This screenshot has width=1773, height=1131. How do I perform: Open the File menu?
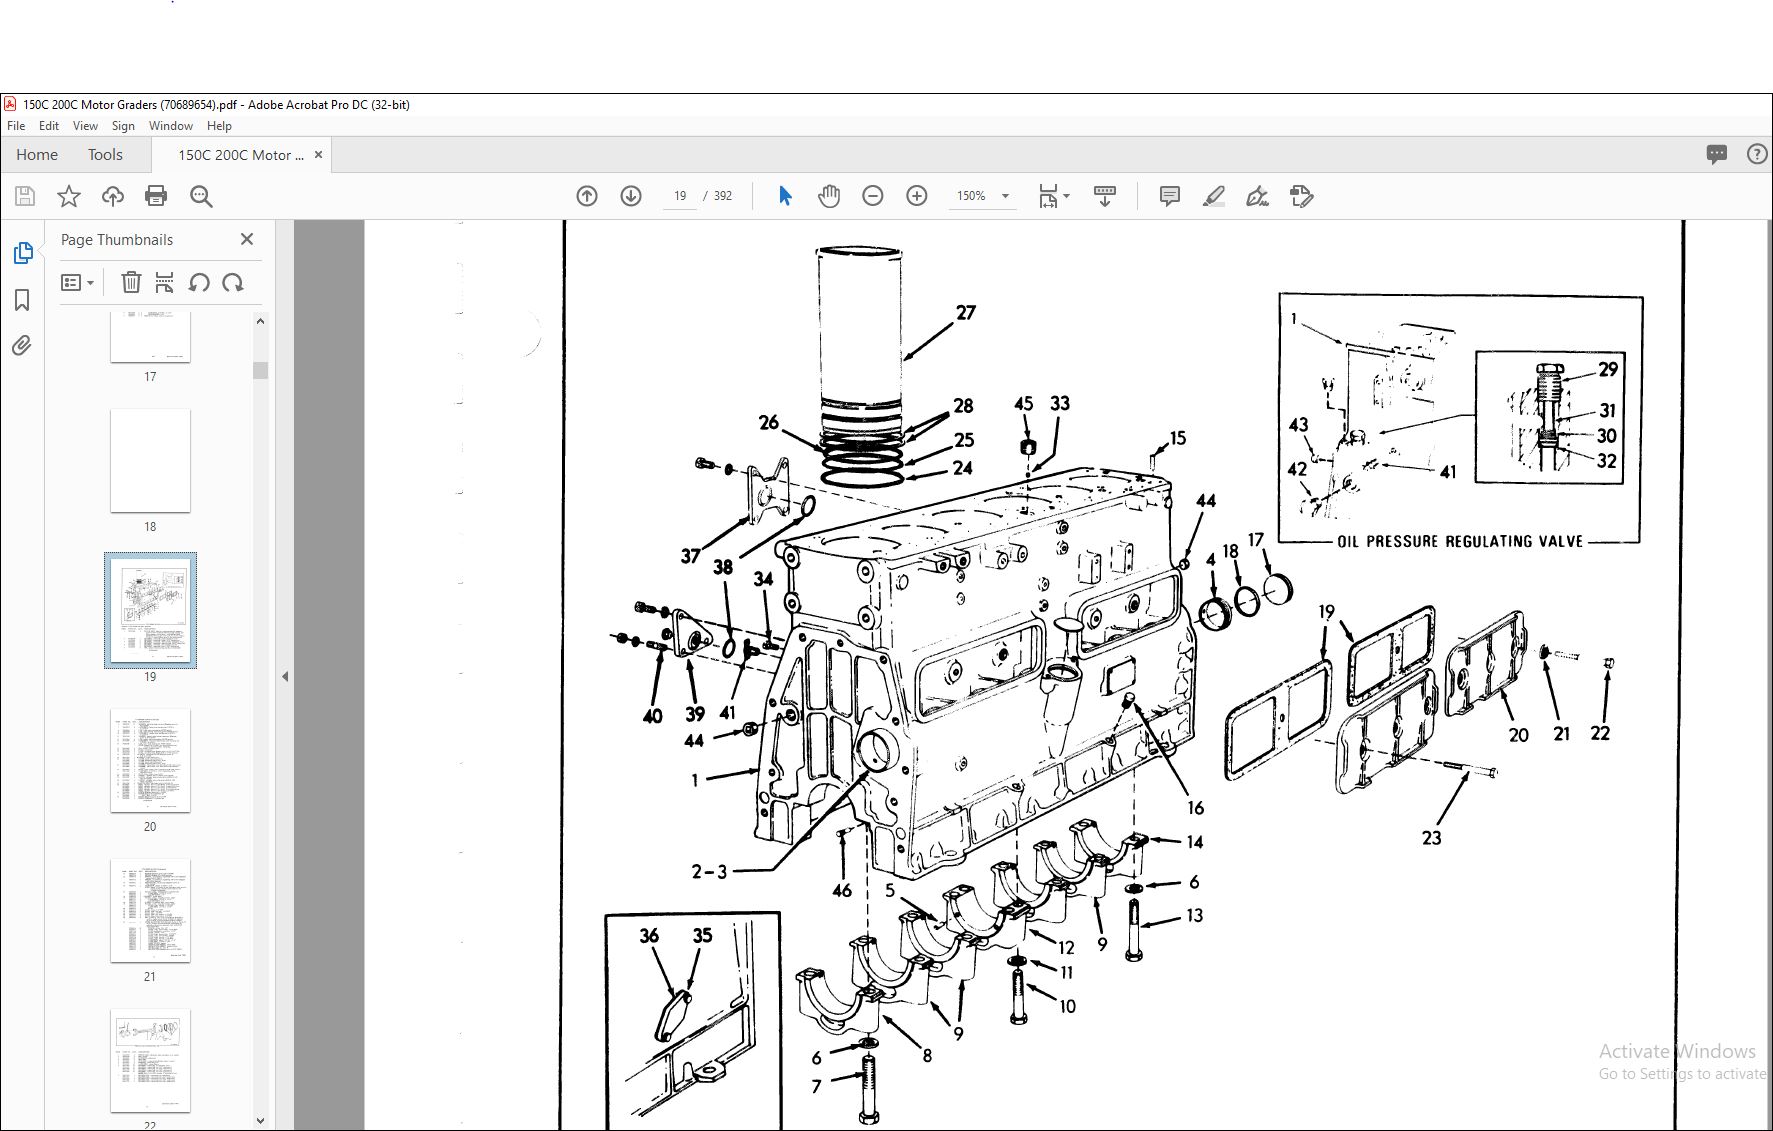(x=16, y=126)
